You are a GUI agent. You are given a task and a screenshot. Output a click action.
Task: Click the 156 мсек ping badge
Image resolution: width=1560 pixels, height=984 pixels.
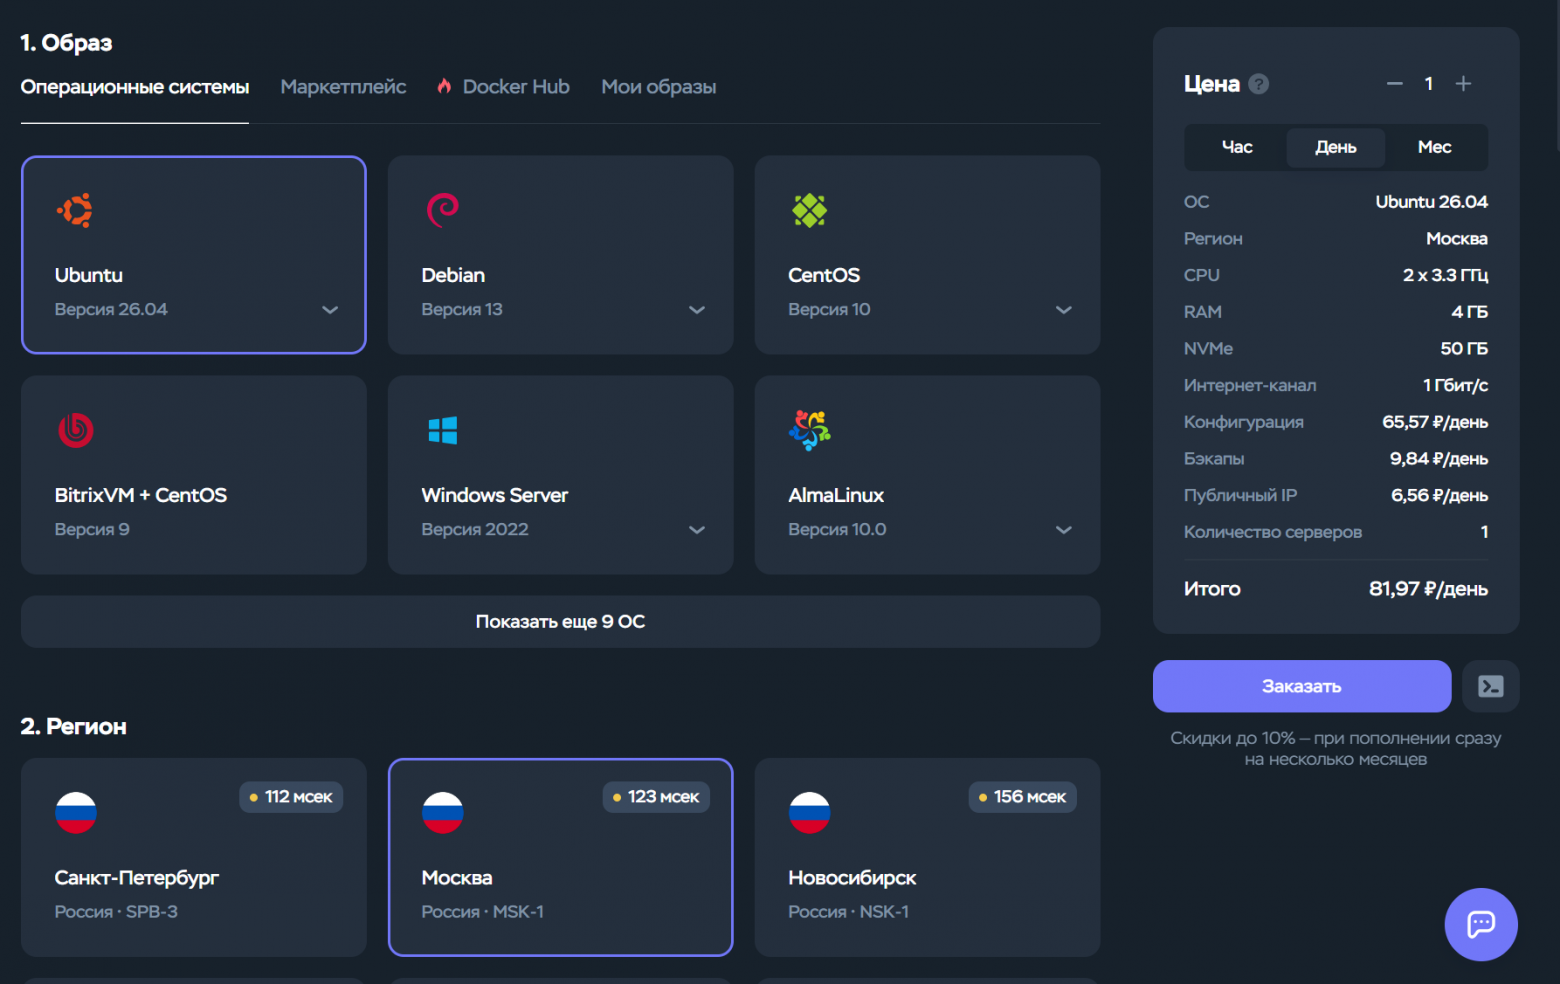click(x=1023, y=797)
